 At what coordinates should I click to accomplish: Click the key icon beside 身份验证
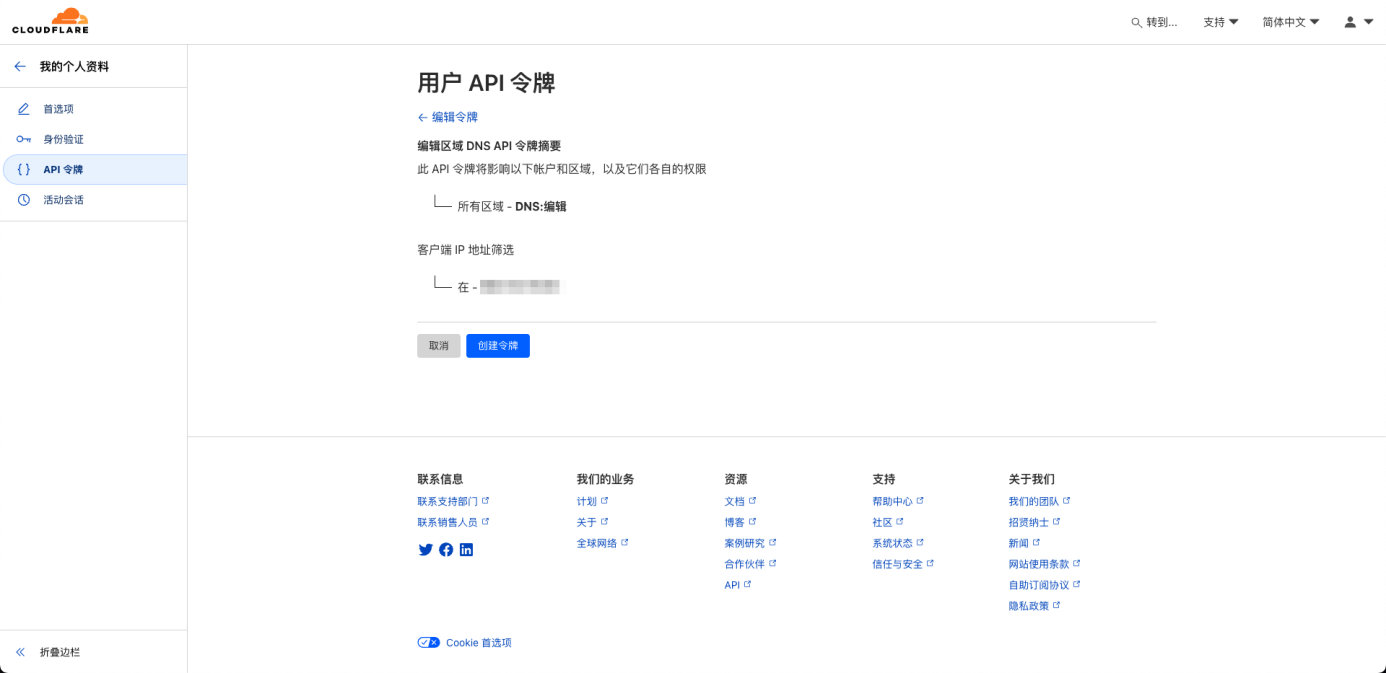click(x=24, y=139)
